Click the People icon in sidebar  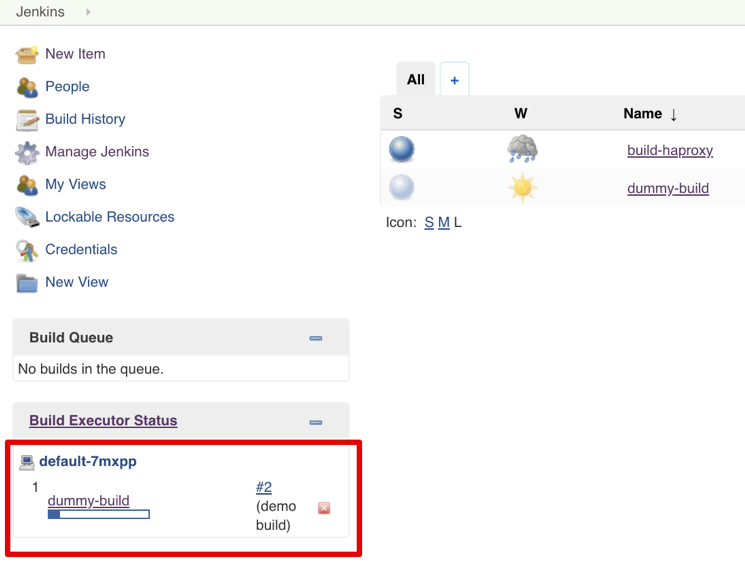27,87
